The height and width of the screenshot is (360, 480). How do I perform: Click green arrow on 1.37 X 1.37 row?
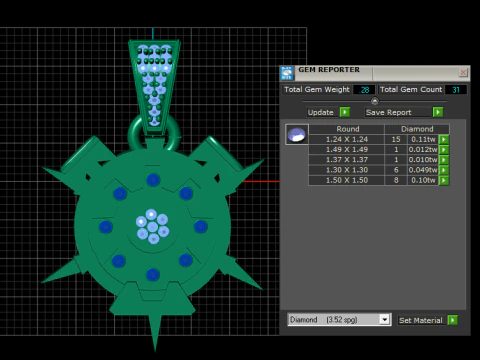pyautogui.click(x=444, y=160)
